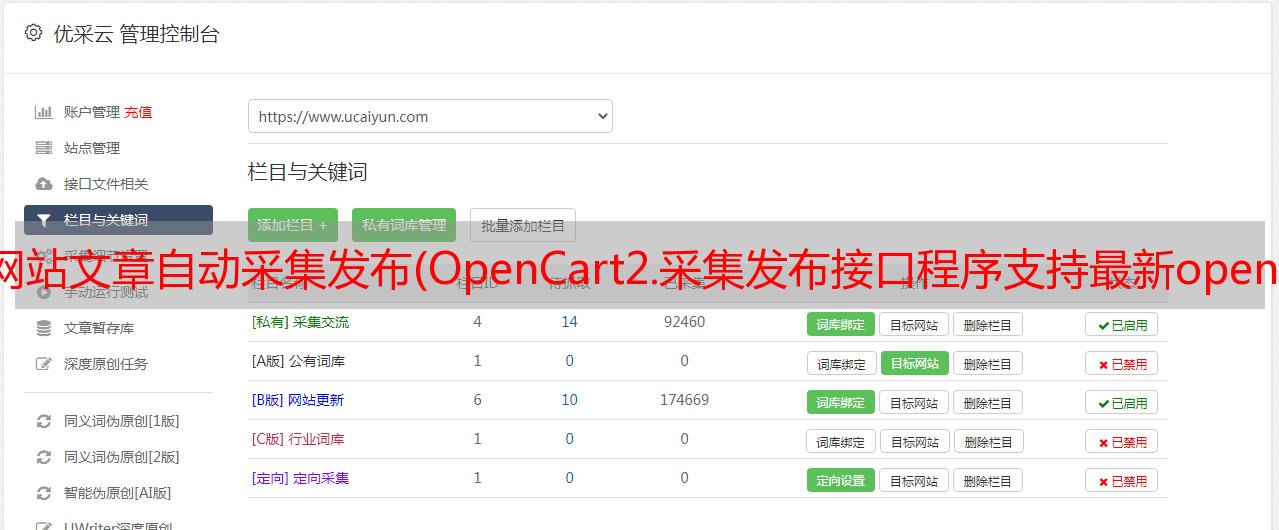Open 智能伪原创[AI版] in the sidebar
The width and height of the screenshot is (1279, 530).
[118, 493]
